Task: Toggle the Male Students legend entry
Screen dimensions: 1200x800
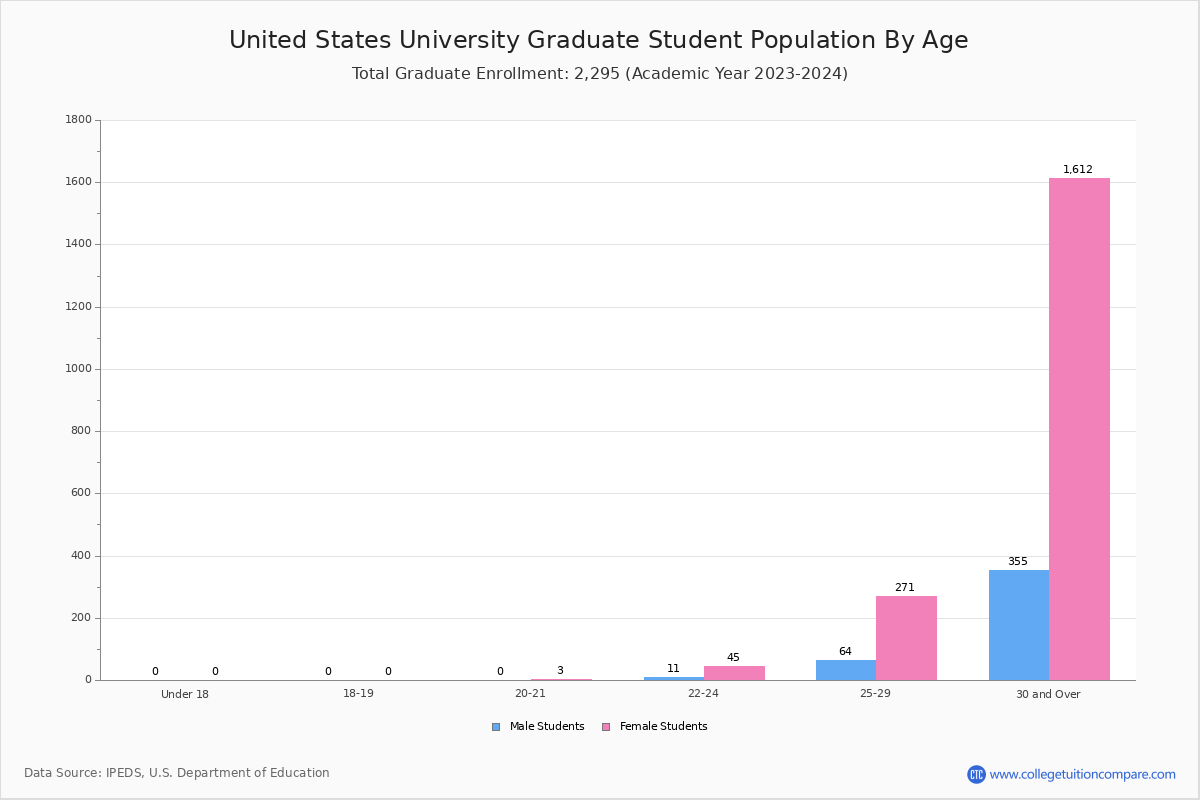Action: (x=538, y=727)
